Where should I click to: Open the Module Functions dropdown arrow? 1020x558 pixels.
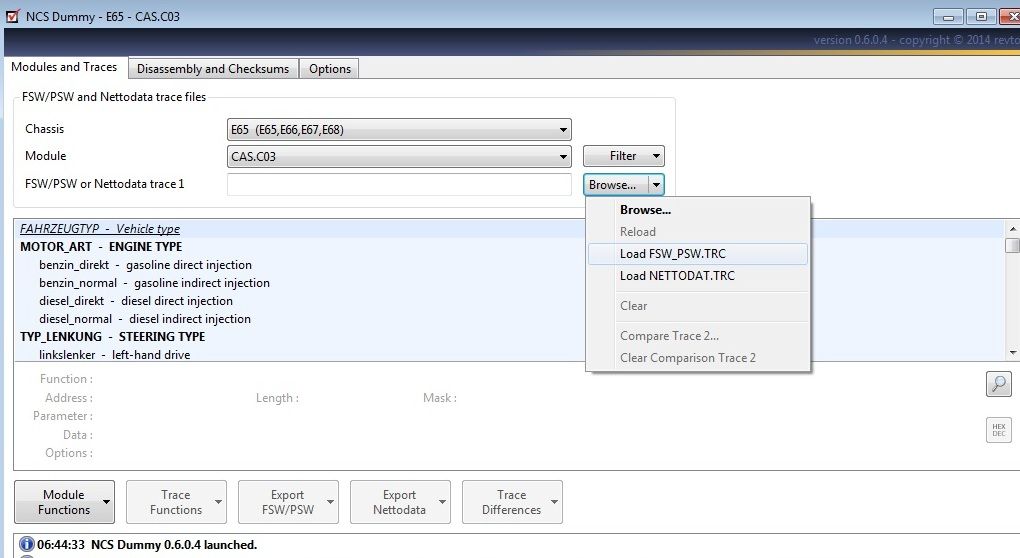pos(106,502)
